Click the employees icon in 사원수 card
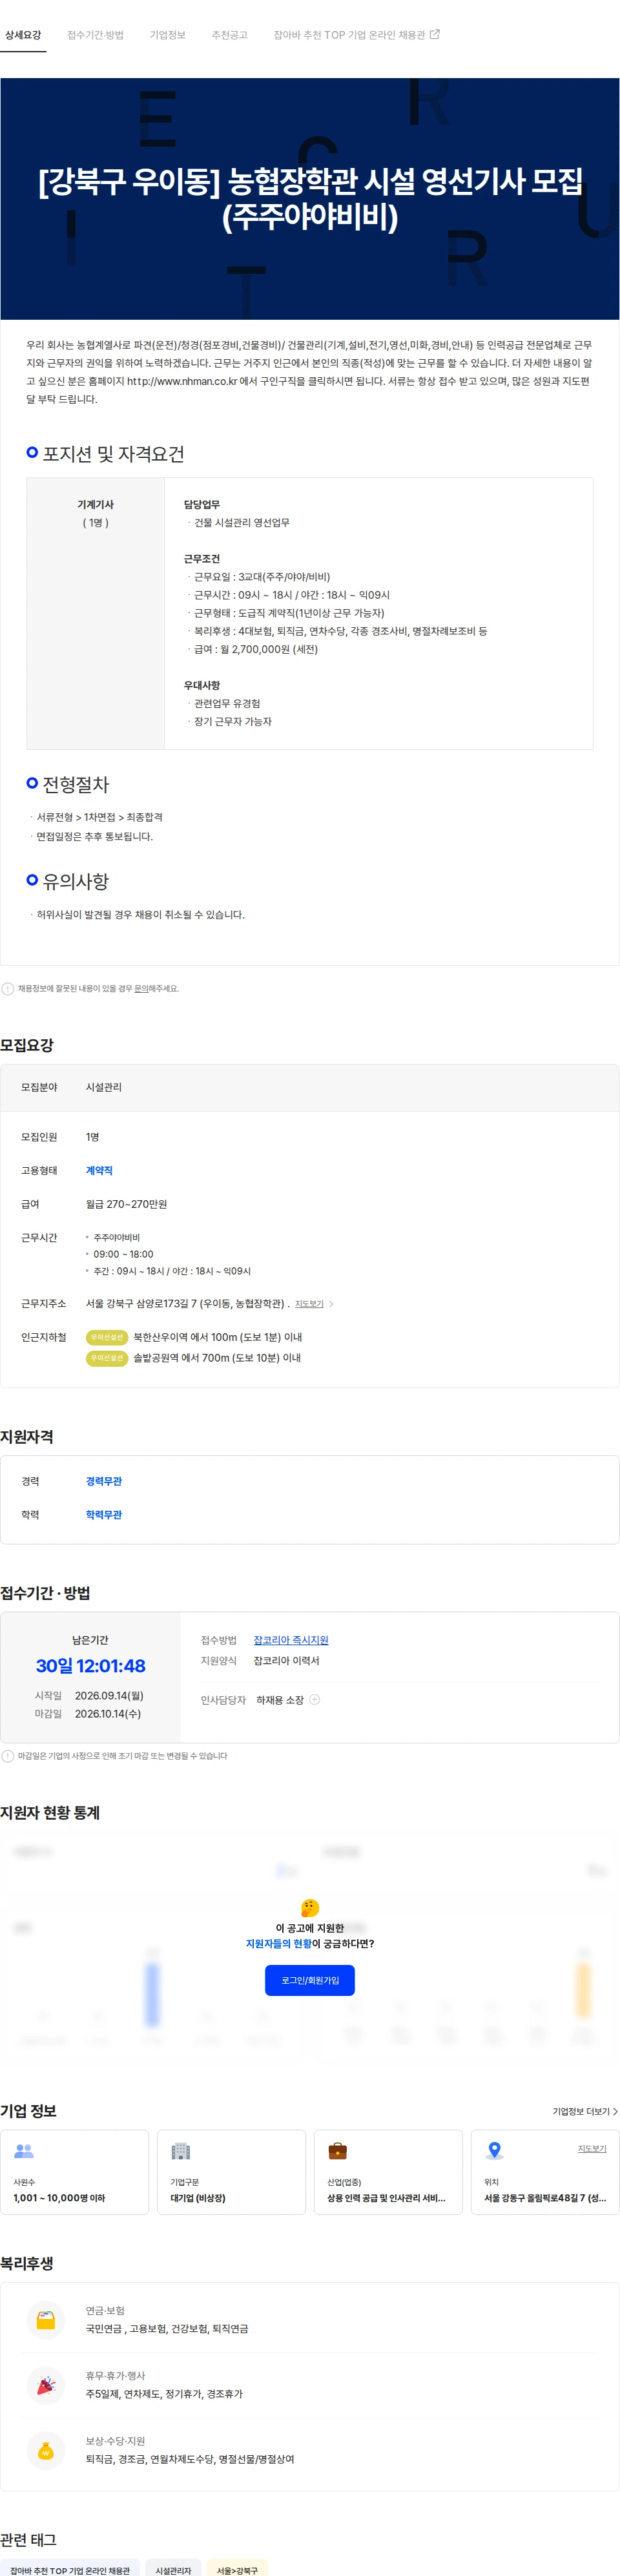This screenshot has height=2576, width=620. (x=24, y=2150)
